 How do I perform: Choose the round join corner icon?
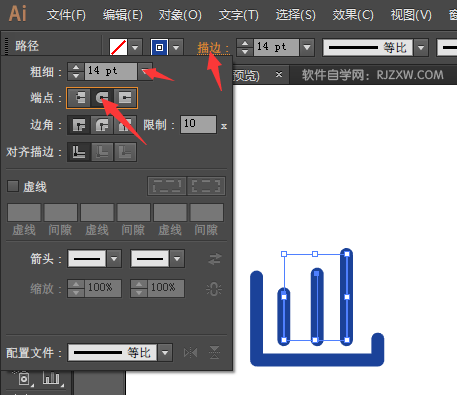coord(102,125)
